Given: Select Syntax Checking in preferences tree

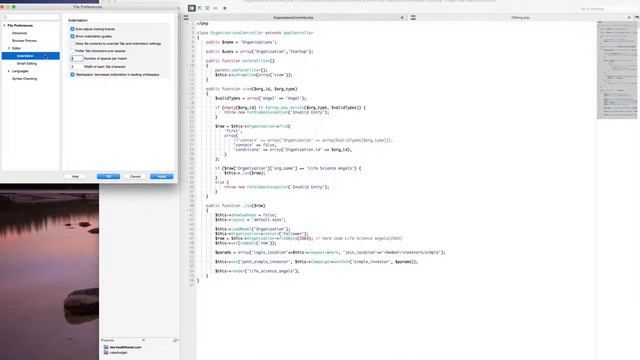Looking at the screenshot, I should point(24,79).
